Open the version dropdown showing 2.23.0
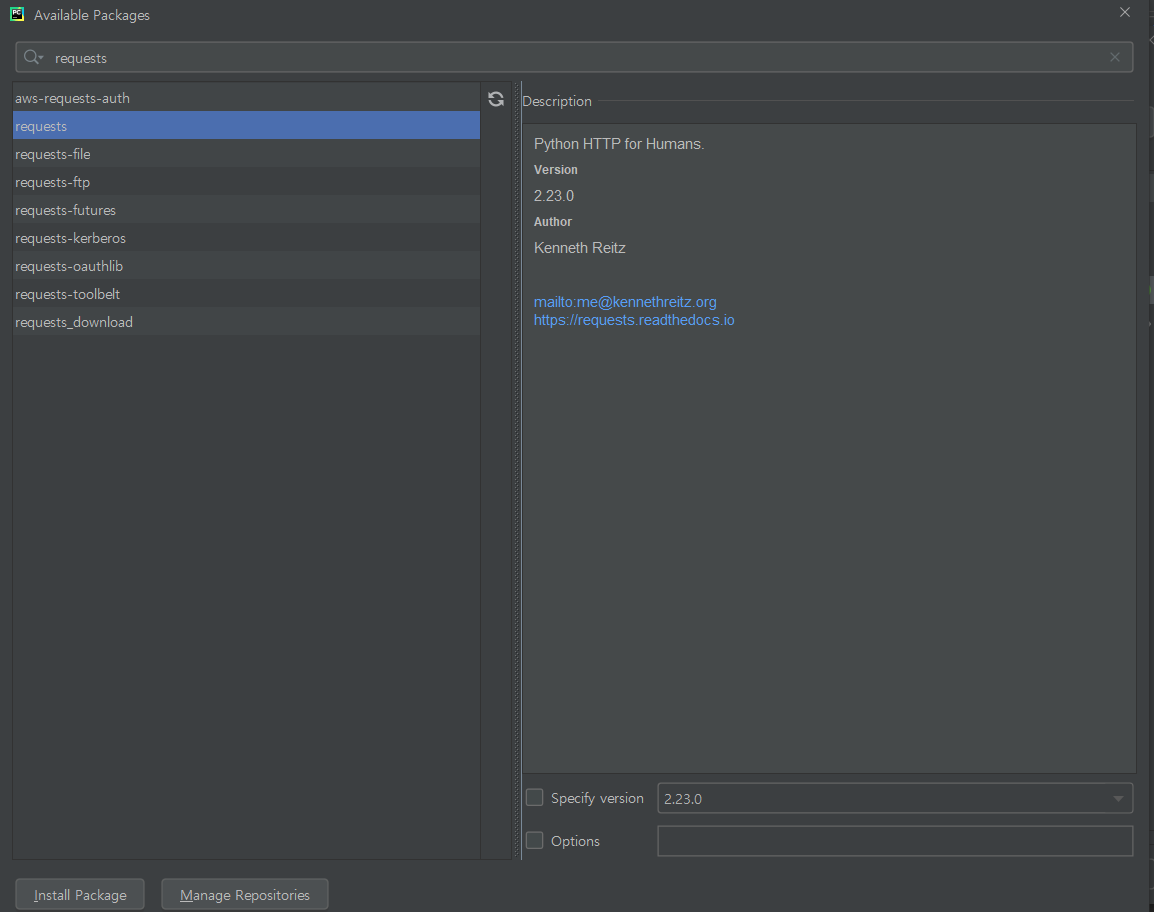 pyautogui.click(x=895, y=799)
